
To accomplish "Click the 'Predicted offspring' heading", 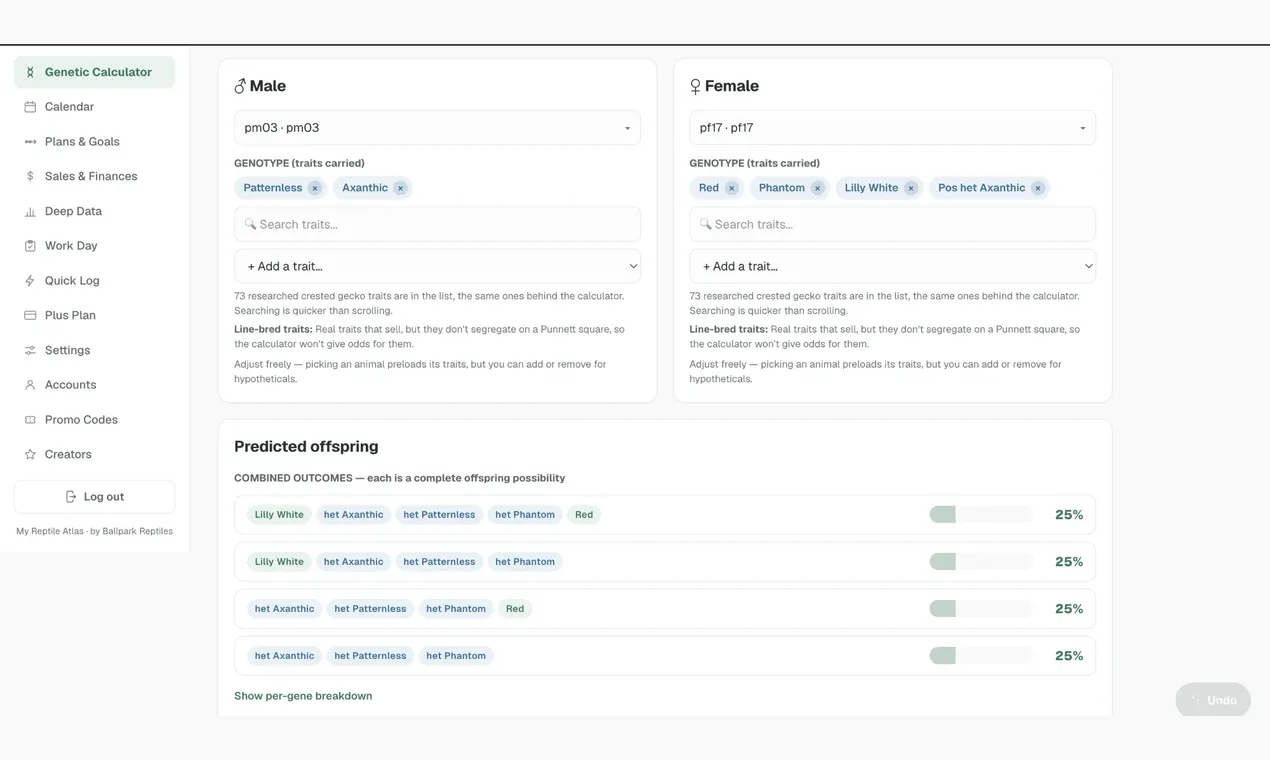I will click(x=306, y=447).
